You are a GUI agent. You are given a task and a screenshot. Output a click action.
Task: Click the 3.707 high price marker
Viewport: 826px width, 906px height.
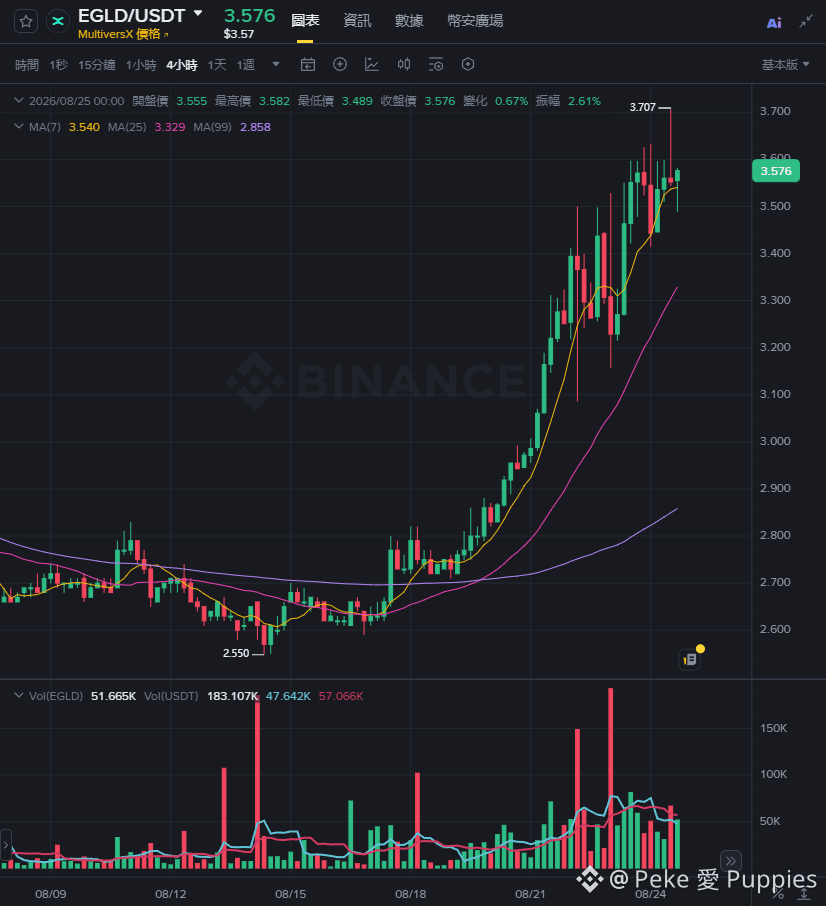(642, 107)
